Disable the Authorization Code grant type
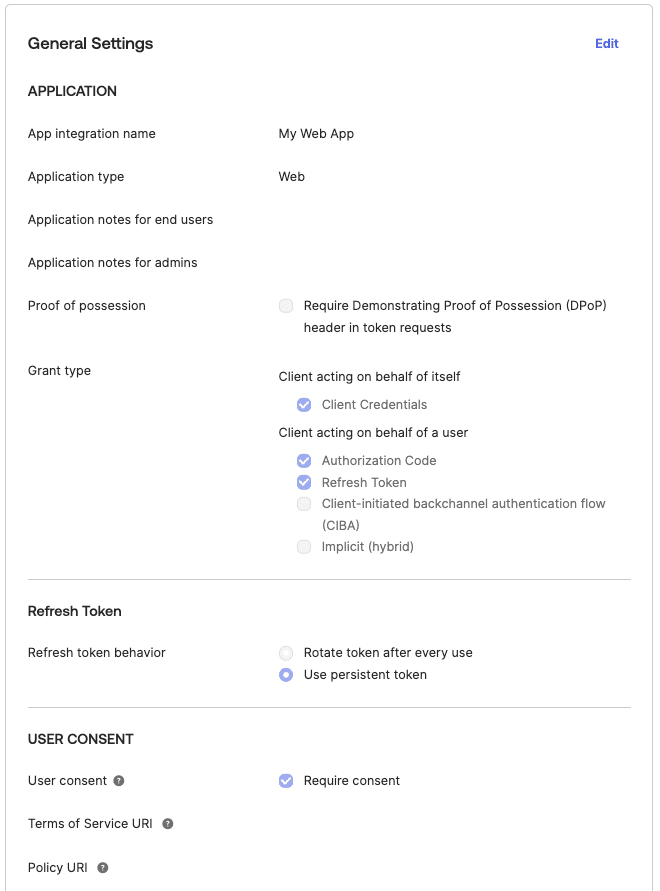This screenshot has width=660, height=891. pyautogui.click(x=304, y=460)
